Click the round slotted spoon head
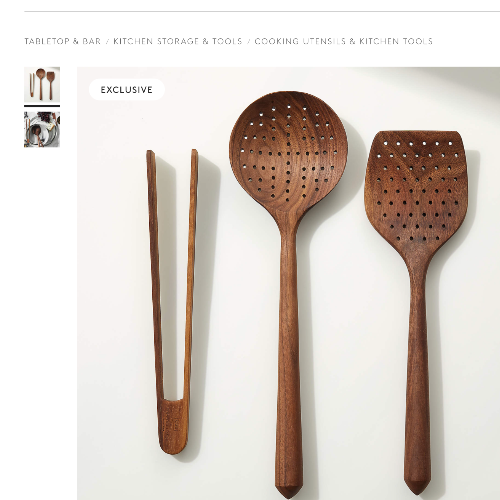The height and width of the screenshot is (500, 500). (x=289, y=154)
